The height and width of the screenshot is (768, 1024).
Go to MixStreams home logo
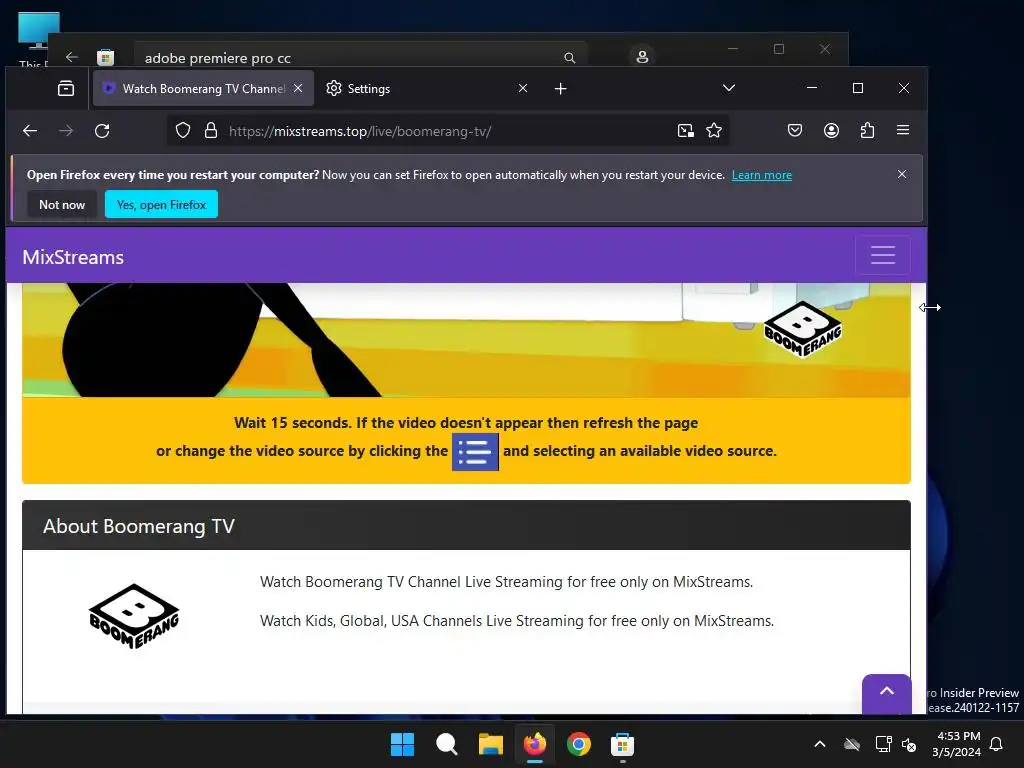(73, 257)
